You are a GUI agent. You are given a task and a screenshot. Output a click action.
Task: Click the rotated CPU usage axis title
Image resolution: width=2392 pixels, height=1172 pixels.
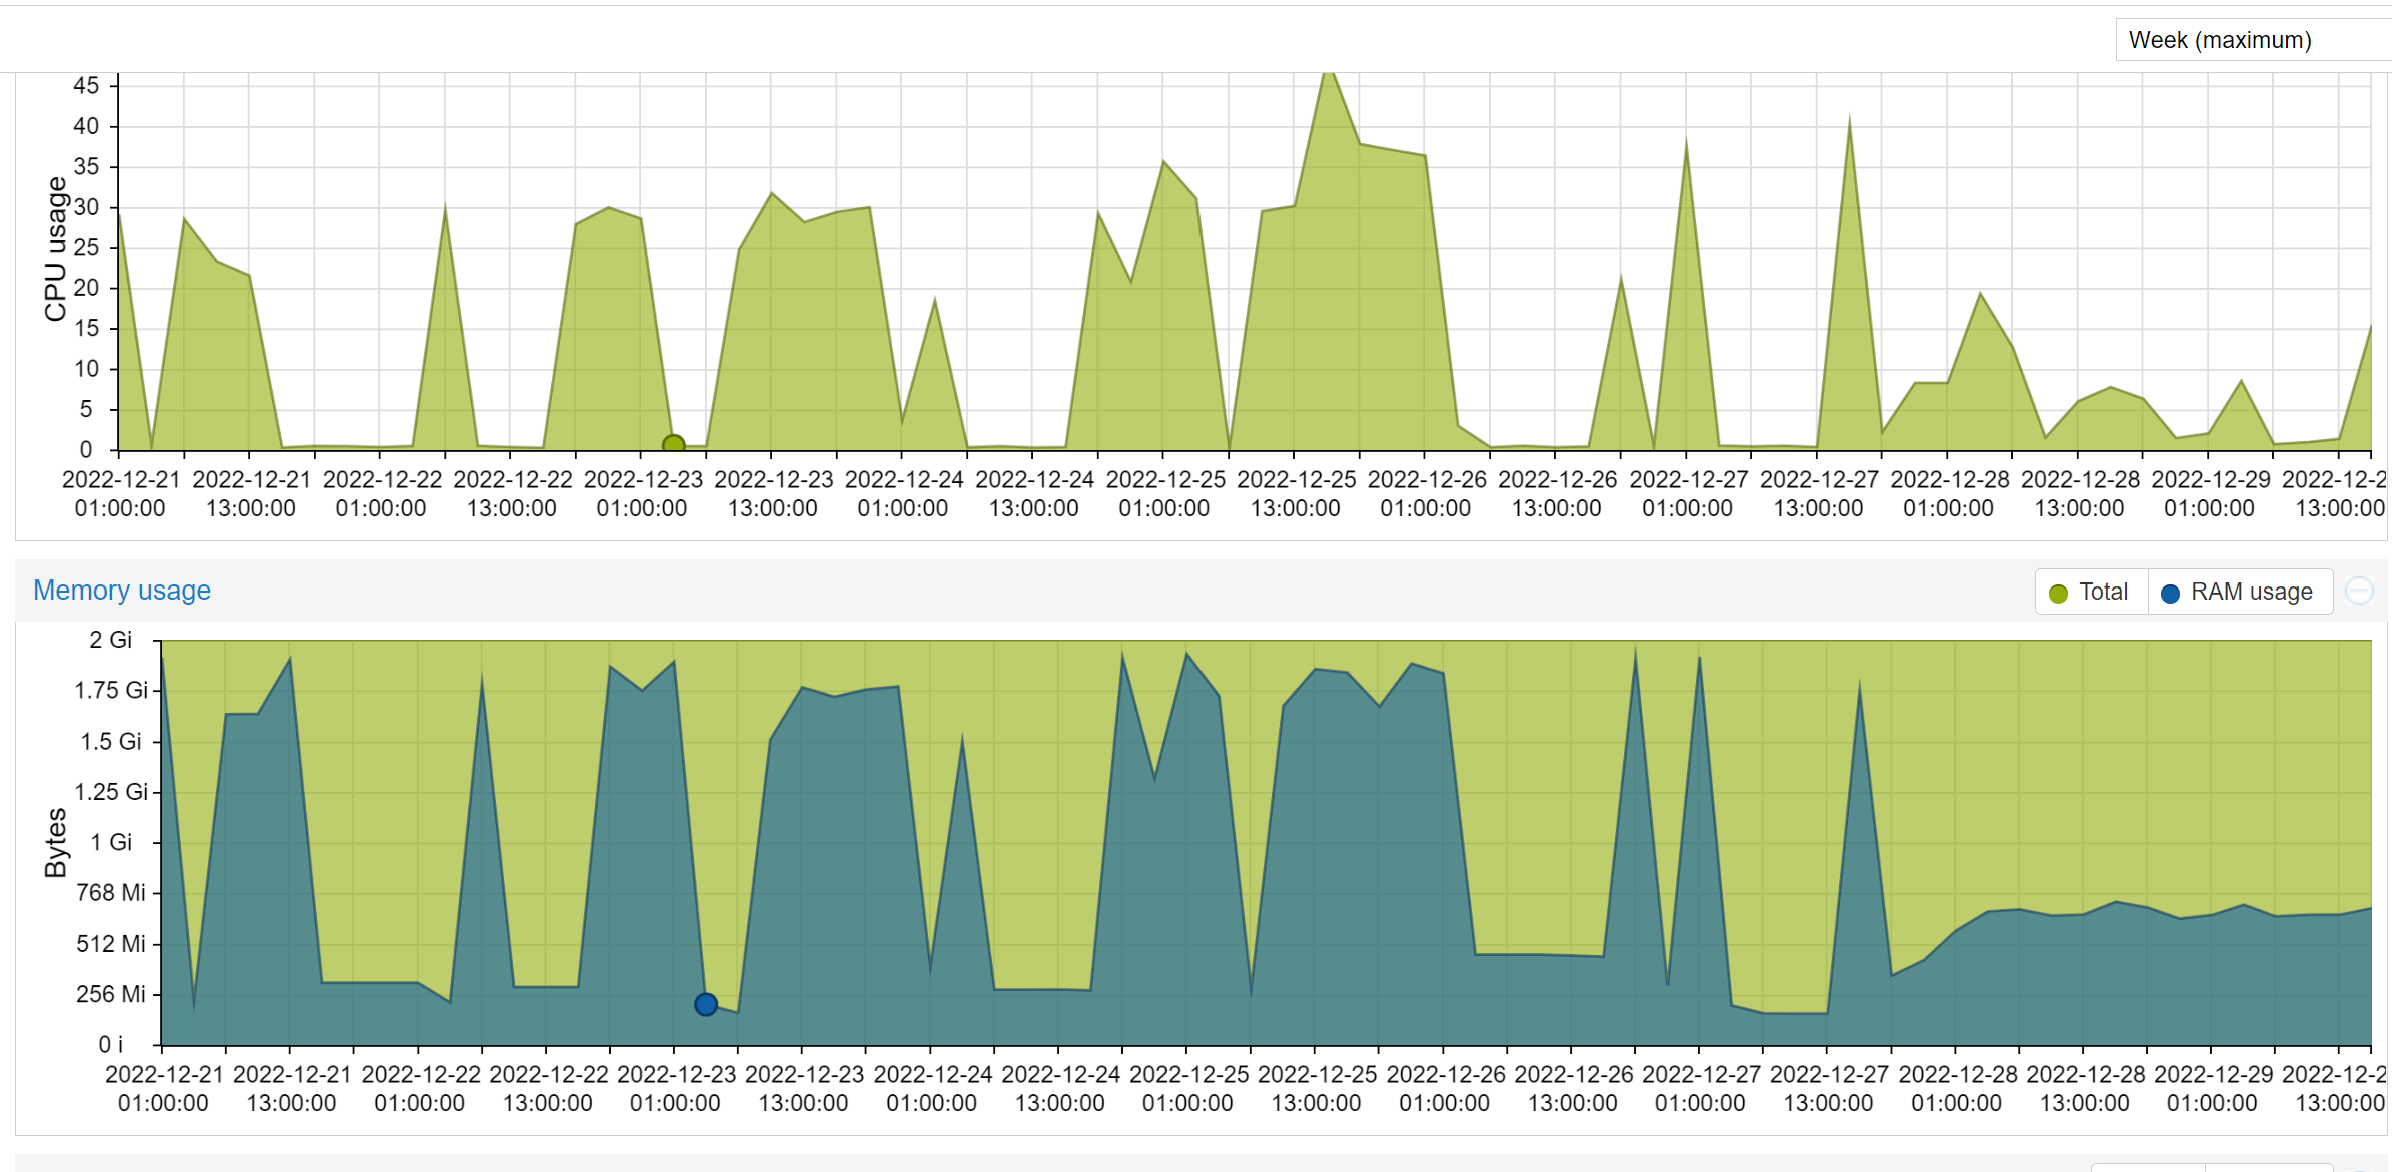pos(56,249)
